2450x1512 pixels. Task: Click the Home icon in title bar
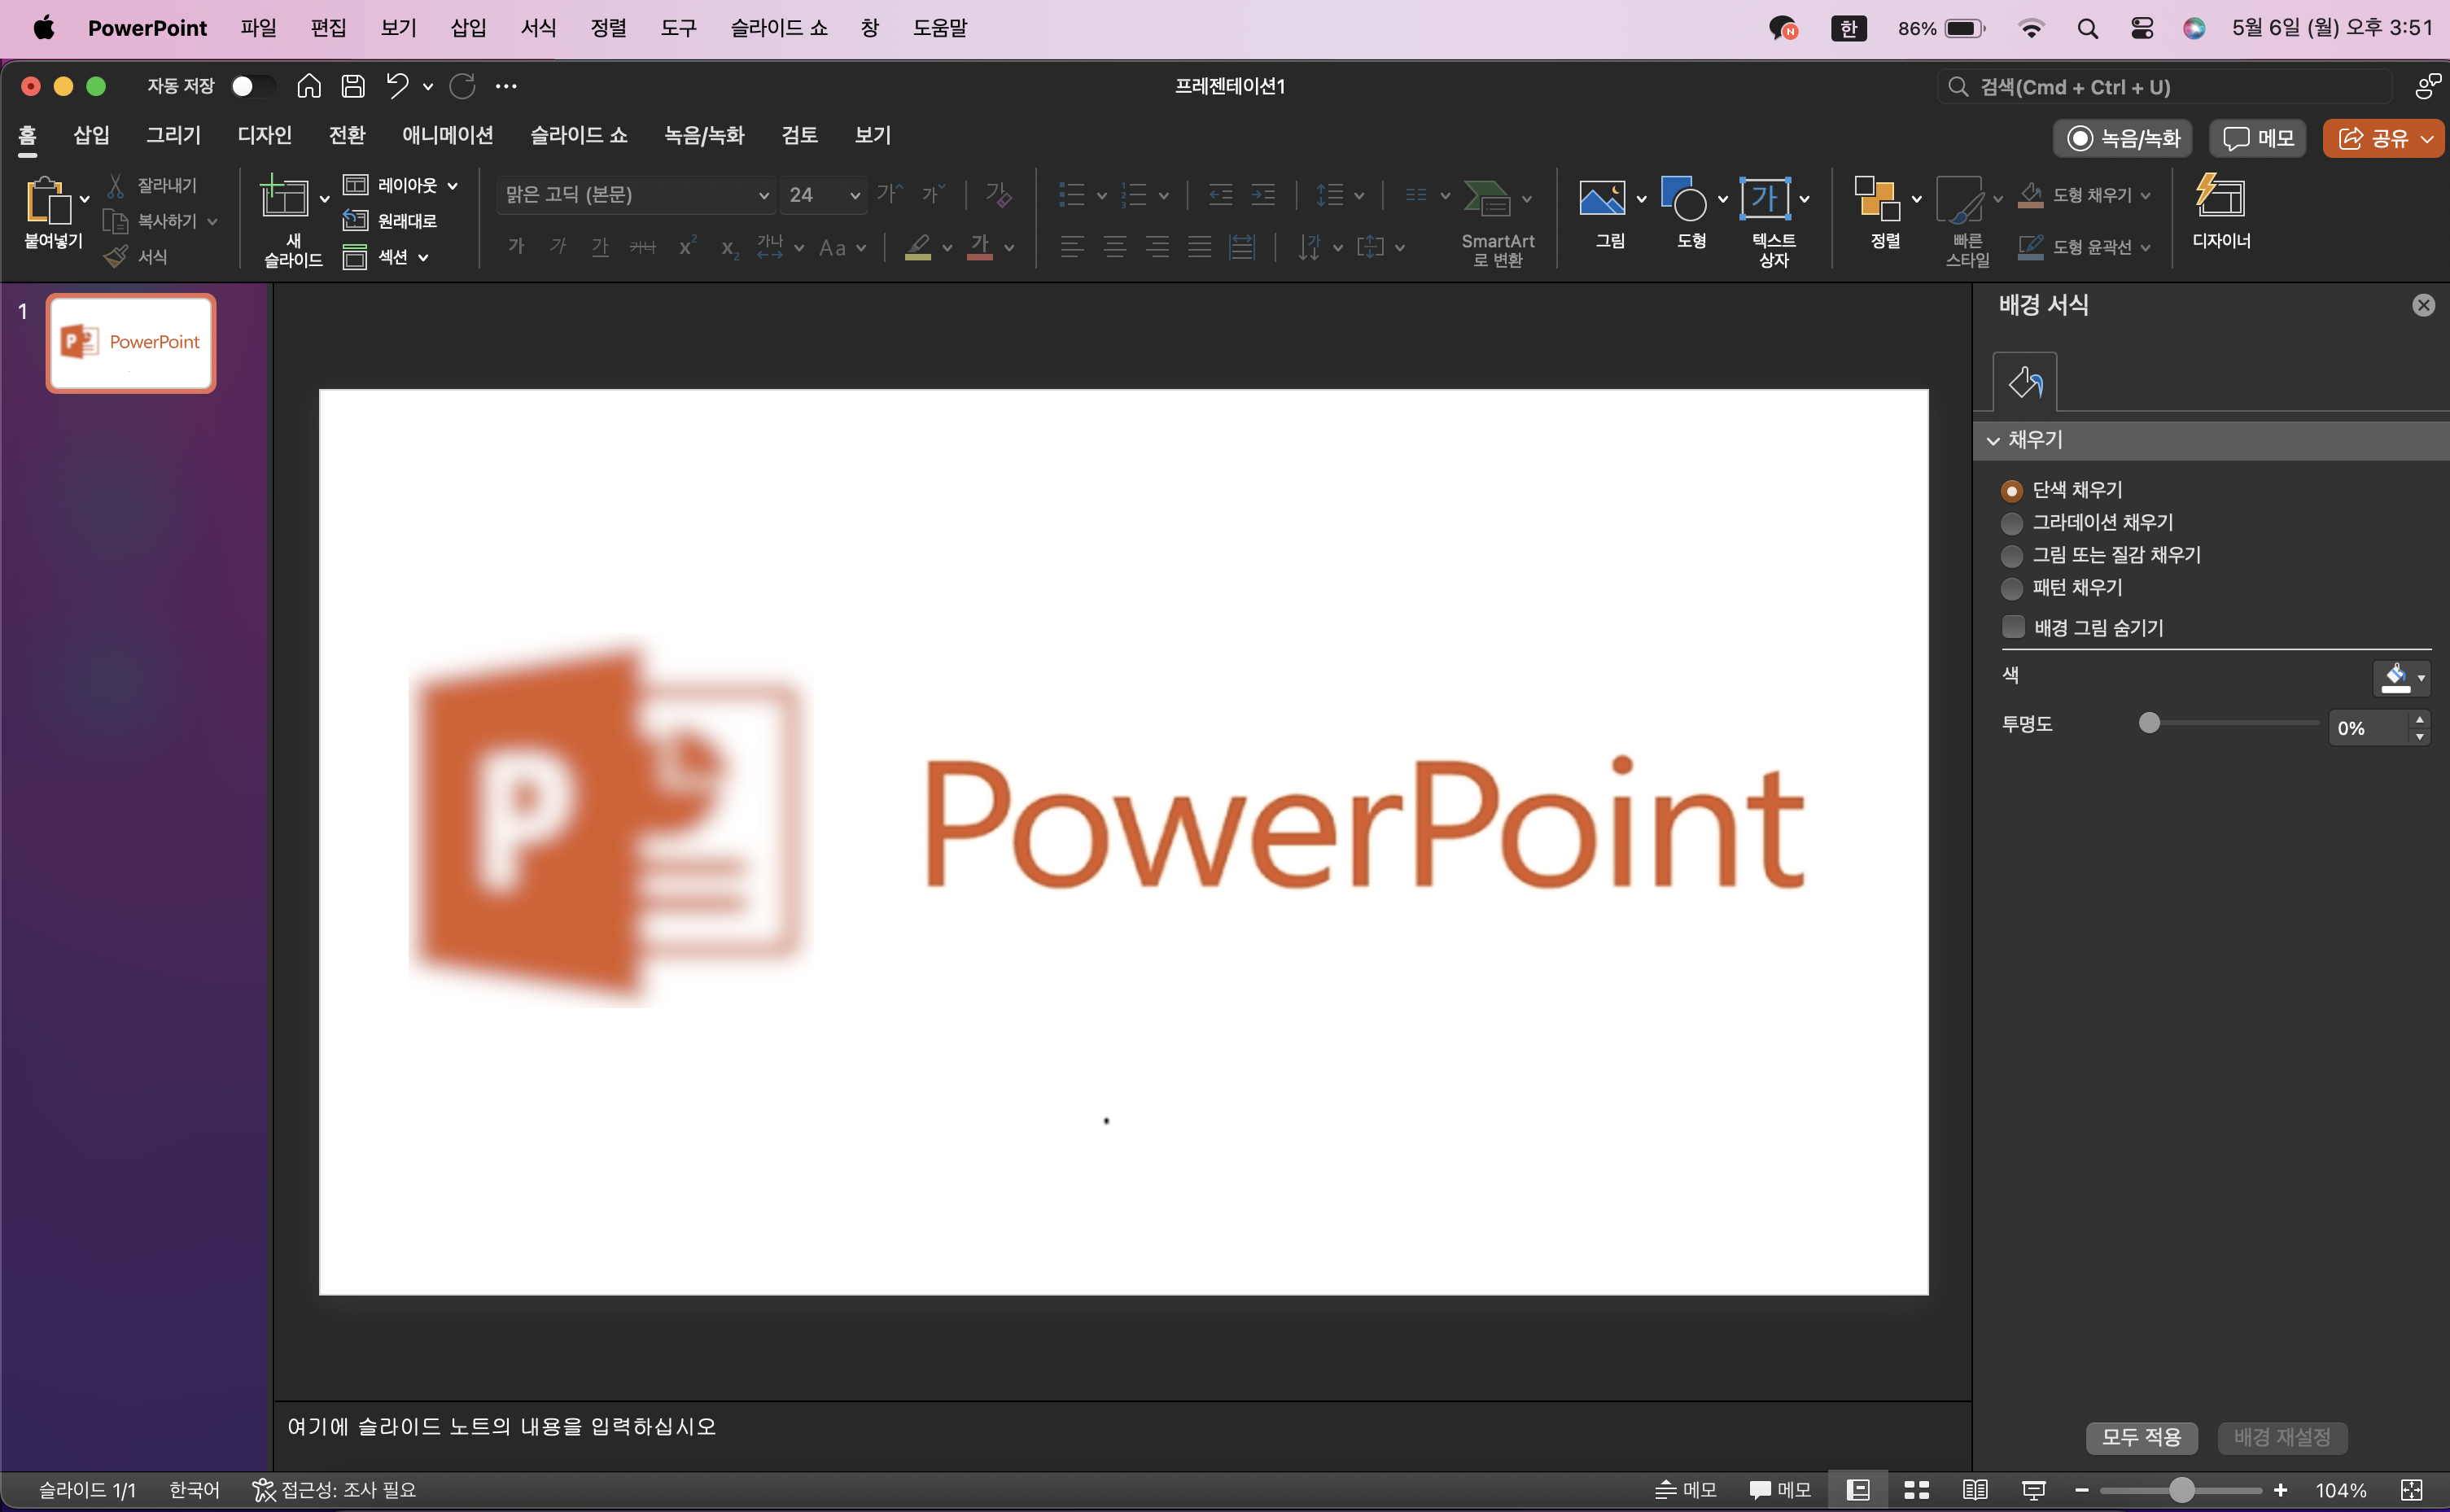coord(309,86)
